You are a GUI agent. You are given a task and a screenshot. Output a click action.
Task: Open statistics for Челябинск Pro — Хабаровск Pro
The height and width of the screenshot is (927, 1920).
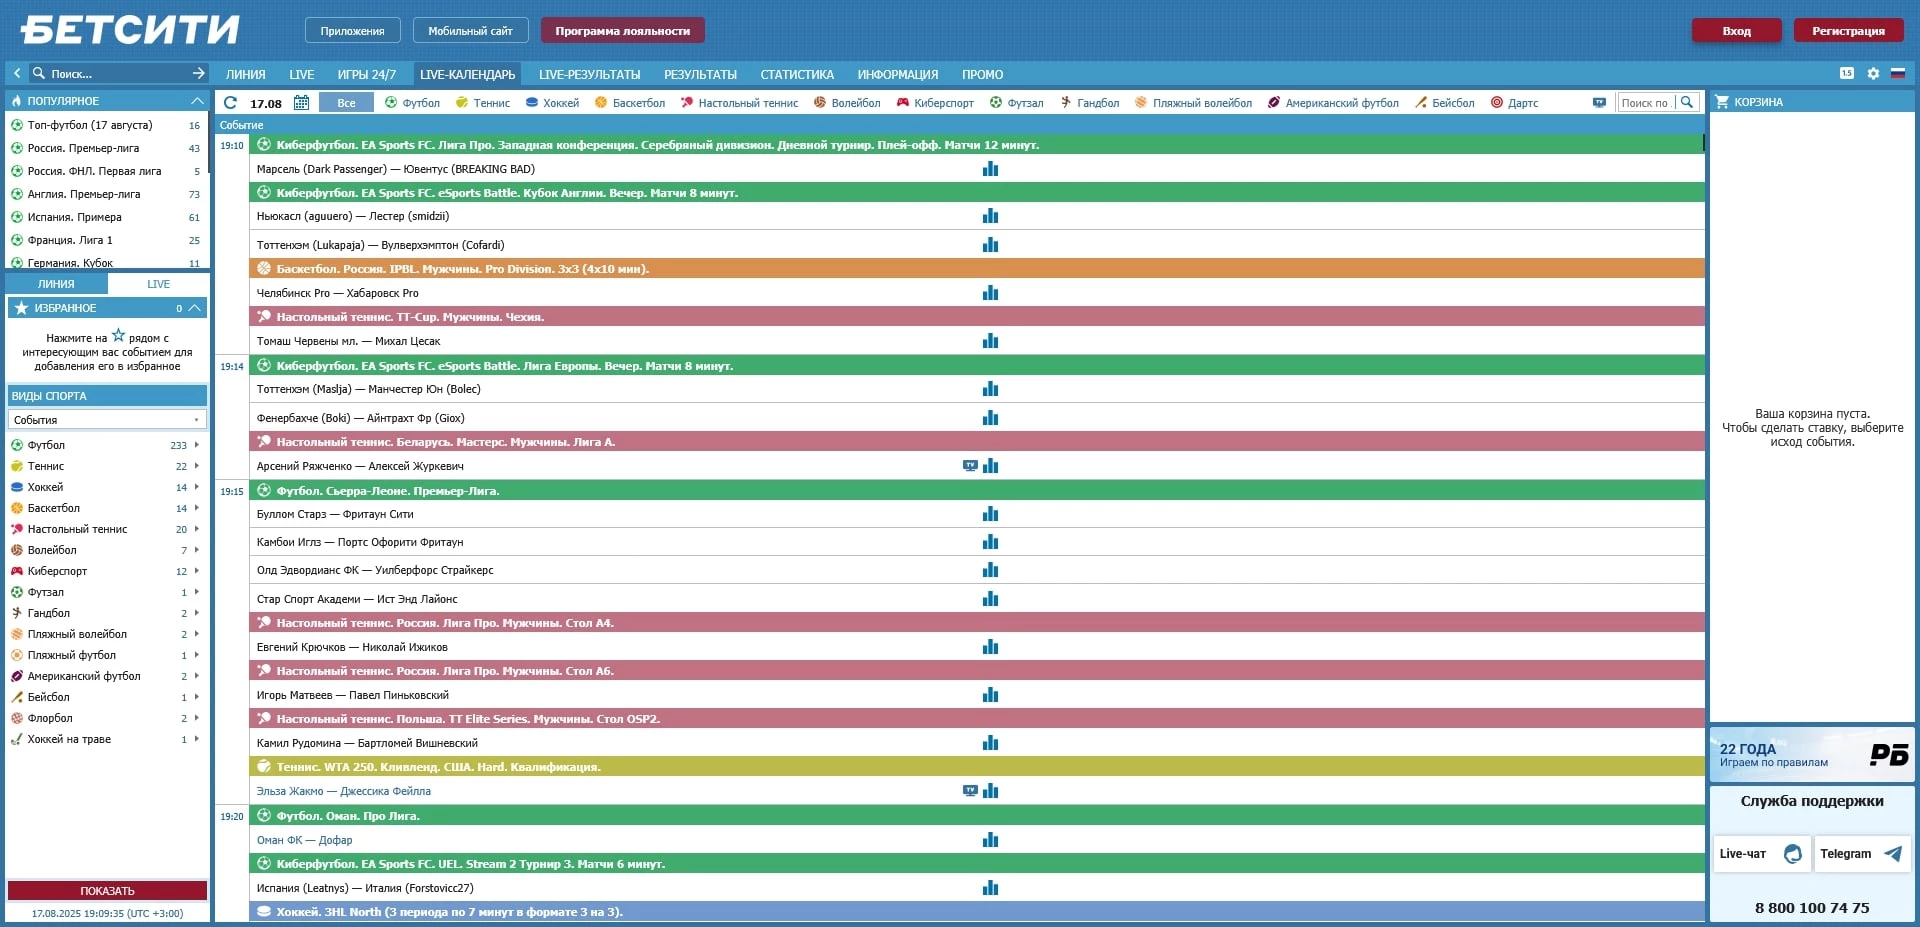click(990, 293)
